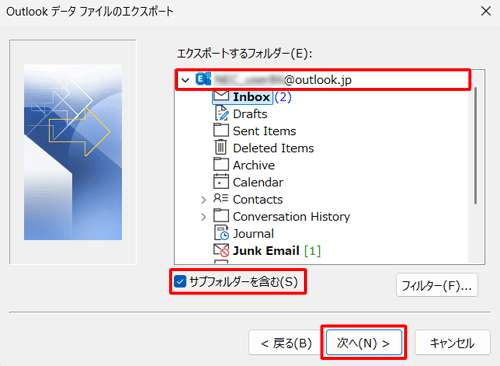The height and width of the screenshot is (366, 500).
Task: Click the Junk Email blocked-envelope icon
Action: [221, 250]
